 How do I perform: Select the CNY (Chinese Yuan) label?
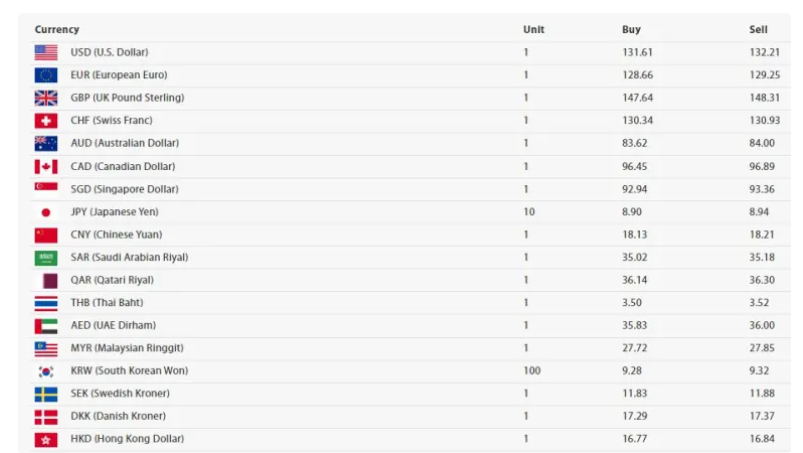coord(116,234)
